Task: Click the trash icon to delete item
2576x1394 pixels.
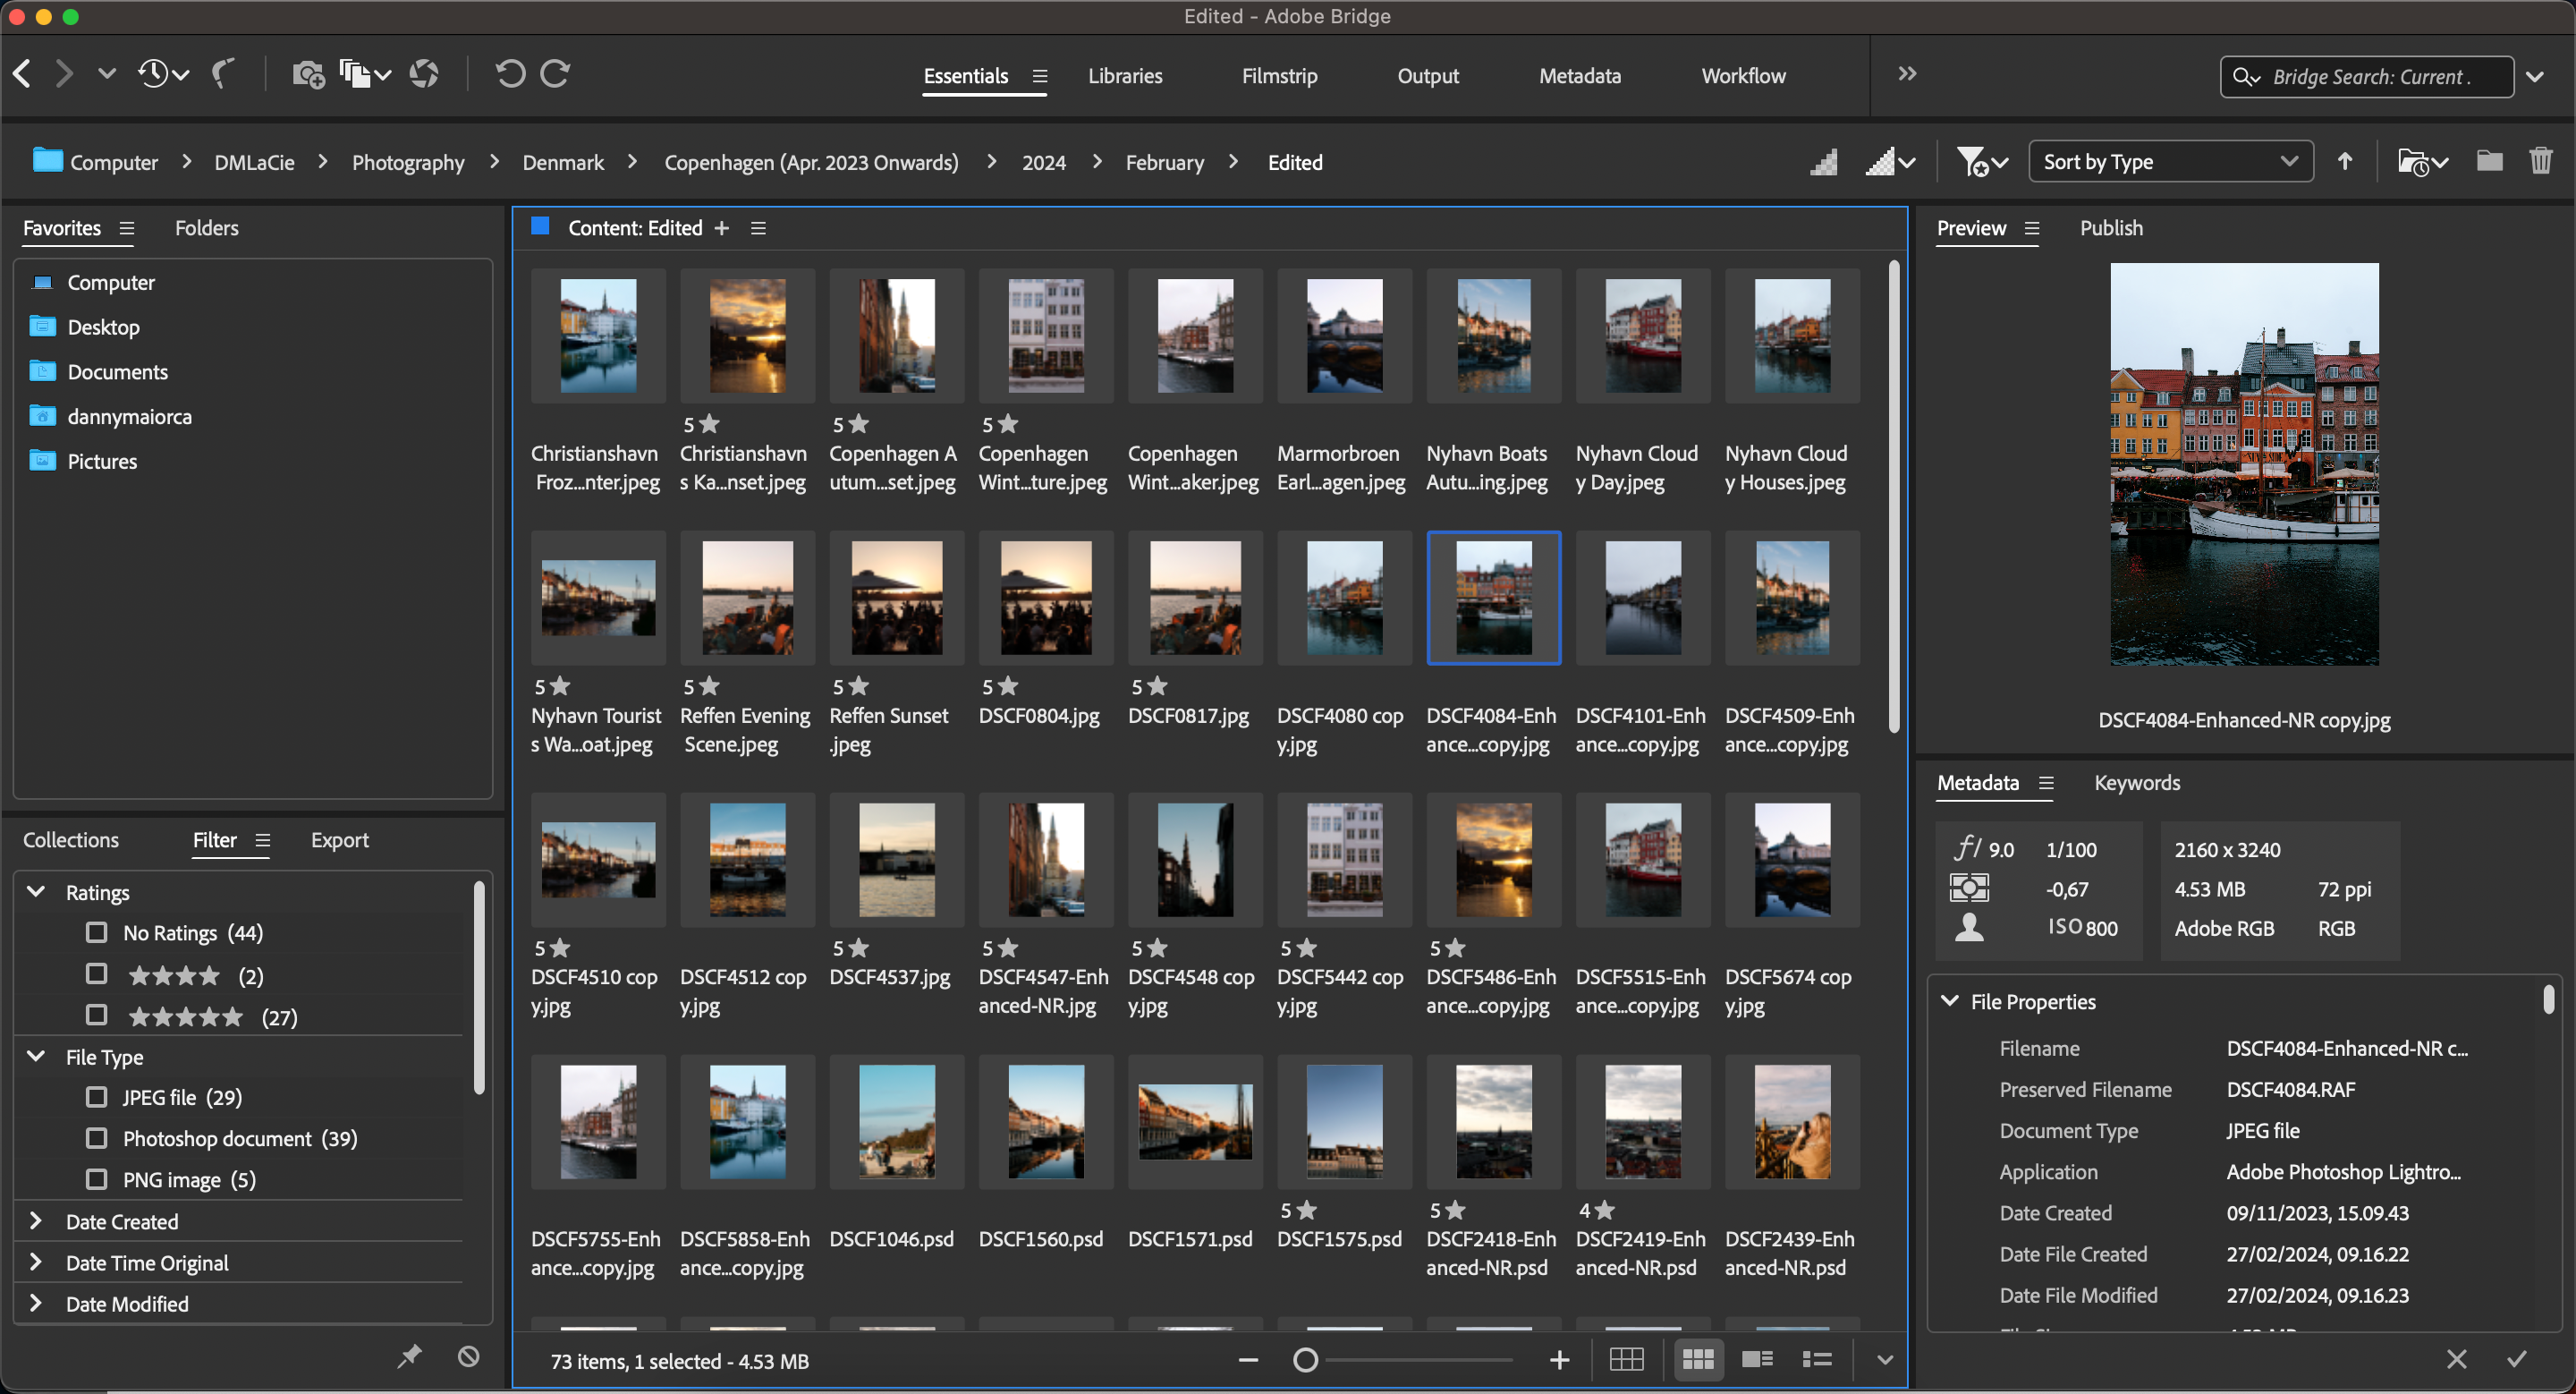Action: (x=2543, y=161)
